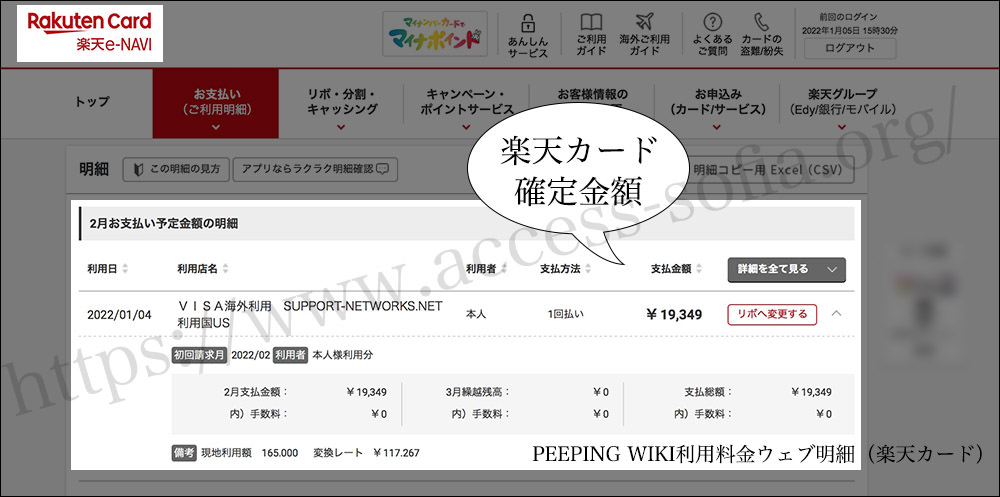This screenshot has width=1000, height=497.
Task: Expand chevron under お申込み menu
Action: point(717,128)
